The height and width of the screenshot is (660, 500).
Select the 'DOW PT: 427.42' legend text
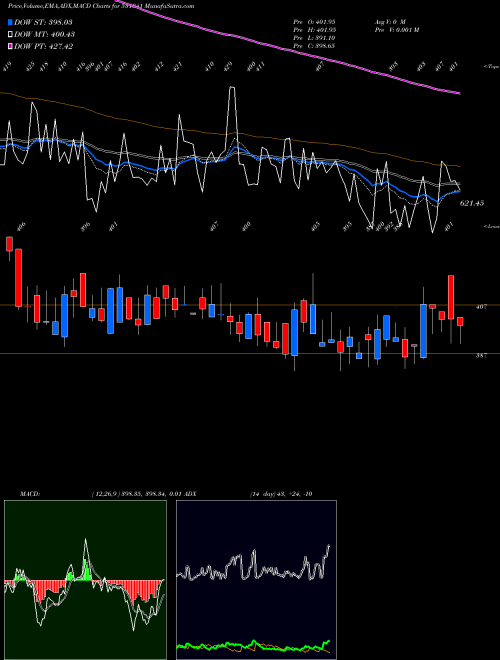[x=44, y=46]
